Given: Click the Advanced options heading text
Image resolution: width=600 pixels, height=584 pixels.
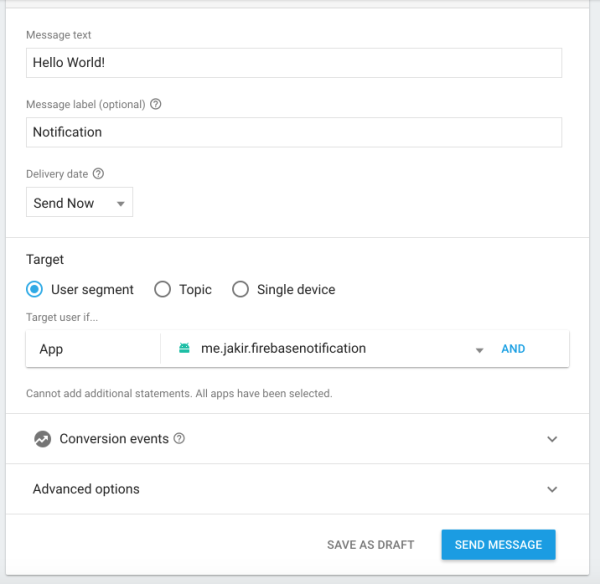Looking at the screenshot, I should 86,489.
